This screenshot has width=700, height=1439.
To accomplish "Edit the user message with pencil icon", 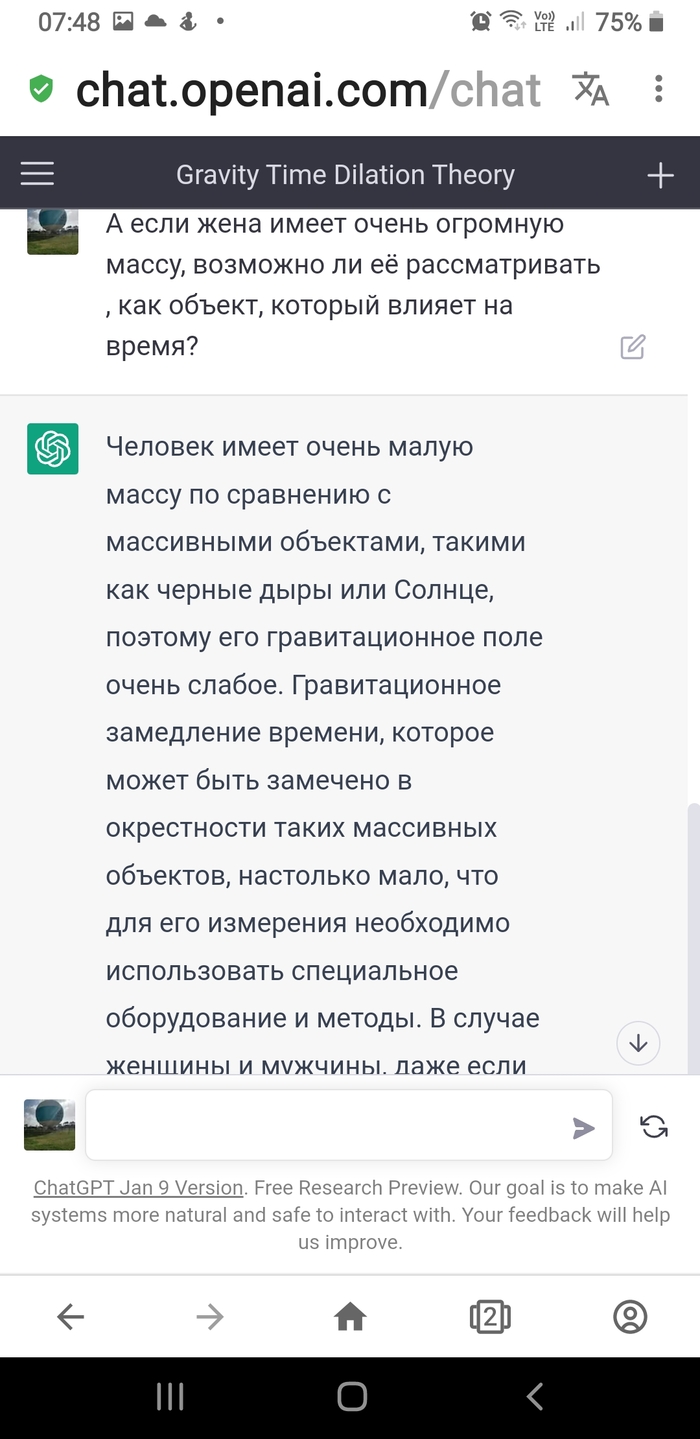I will [x=633, y=347].
